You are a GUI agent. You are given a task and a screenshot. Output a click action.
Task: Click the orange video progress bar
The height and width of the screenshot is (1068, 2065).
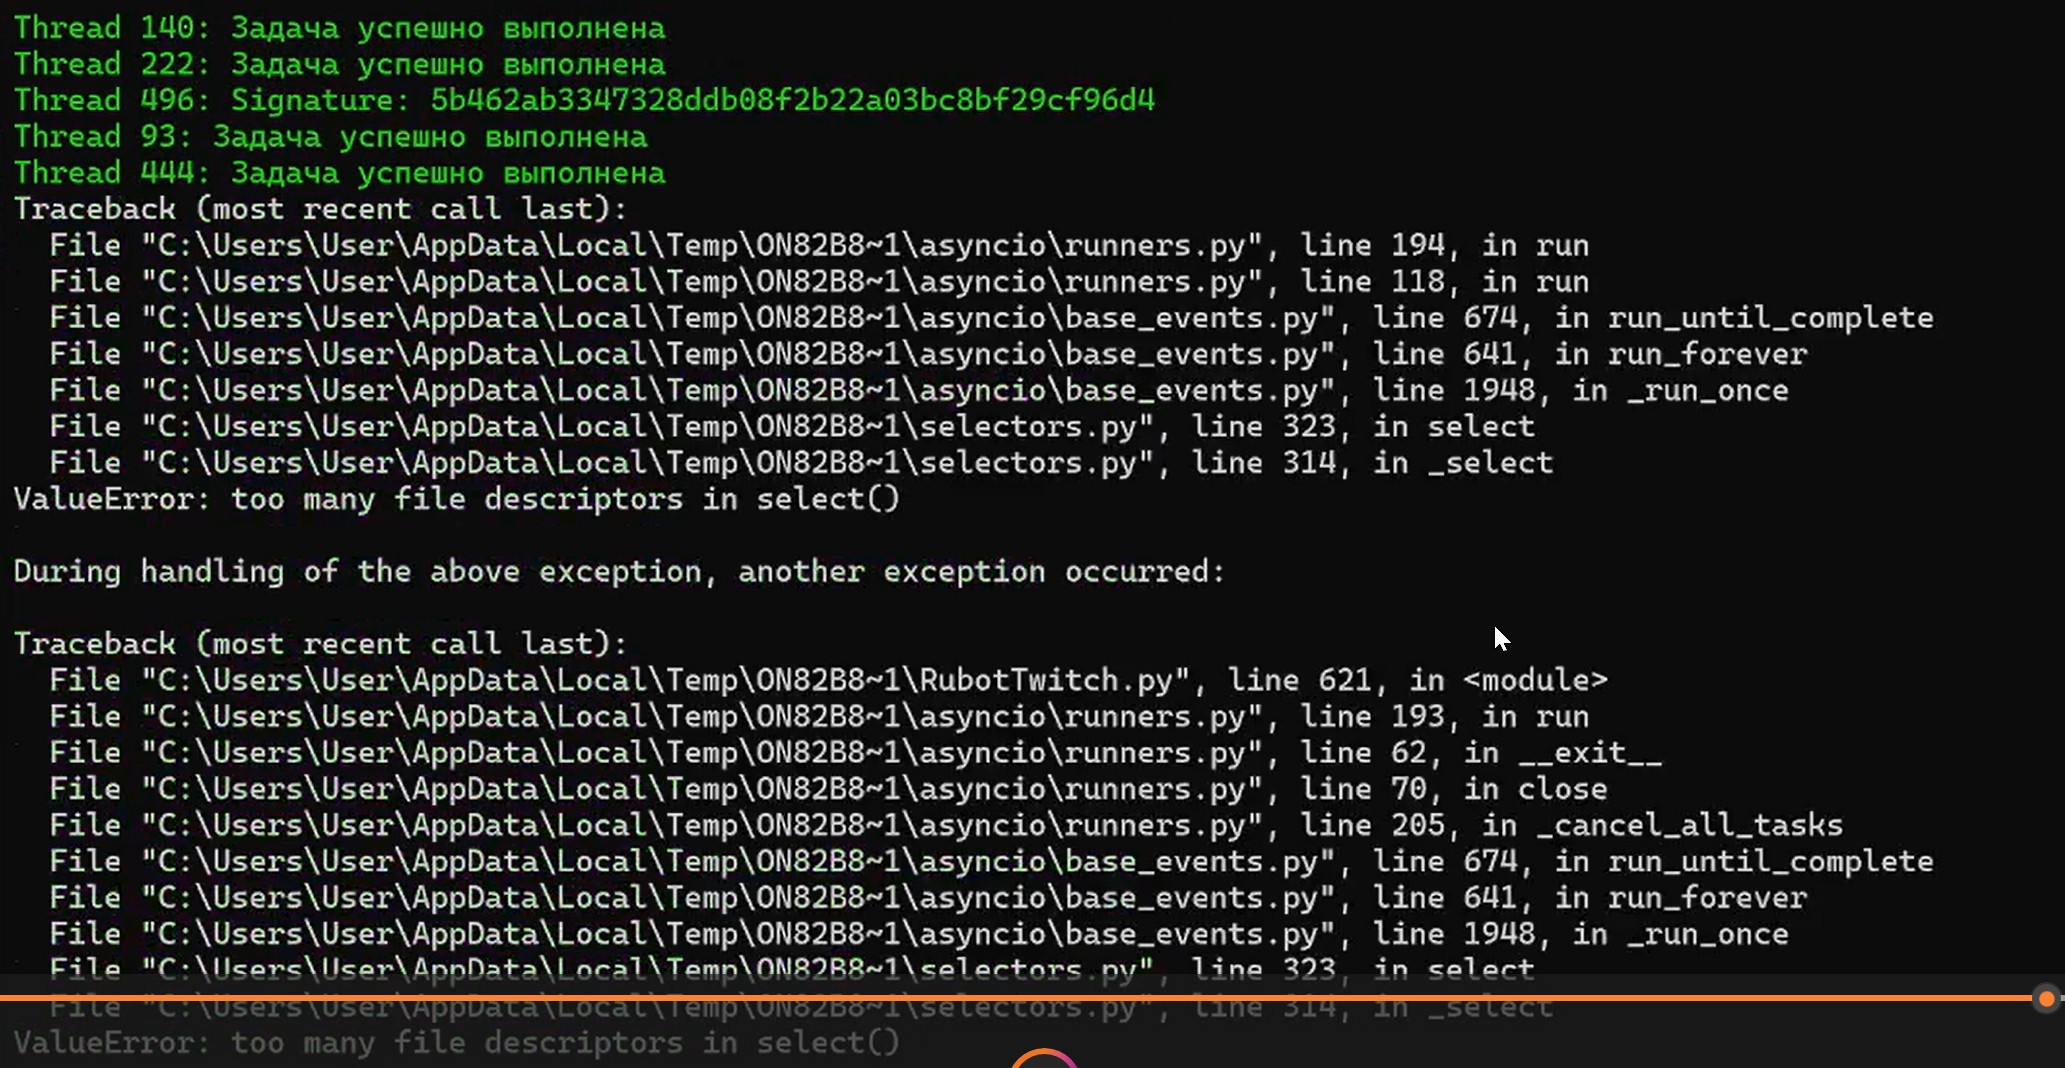1000,997
